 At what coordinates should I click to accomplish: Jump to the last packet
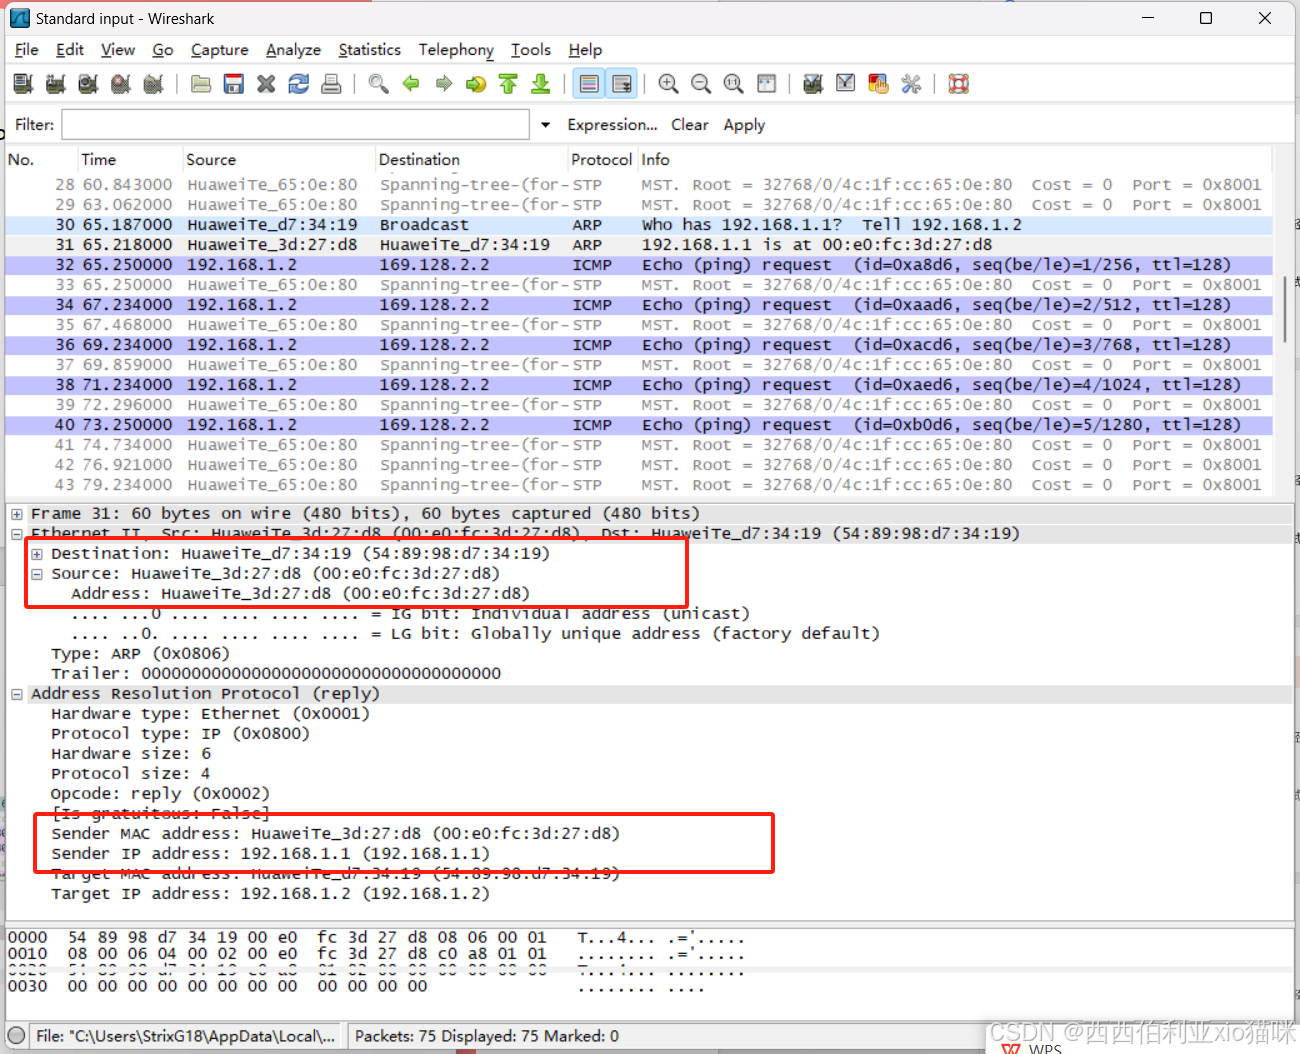coord(541,84)
